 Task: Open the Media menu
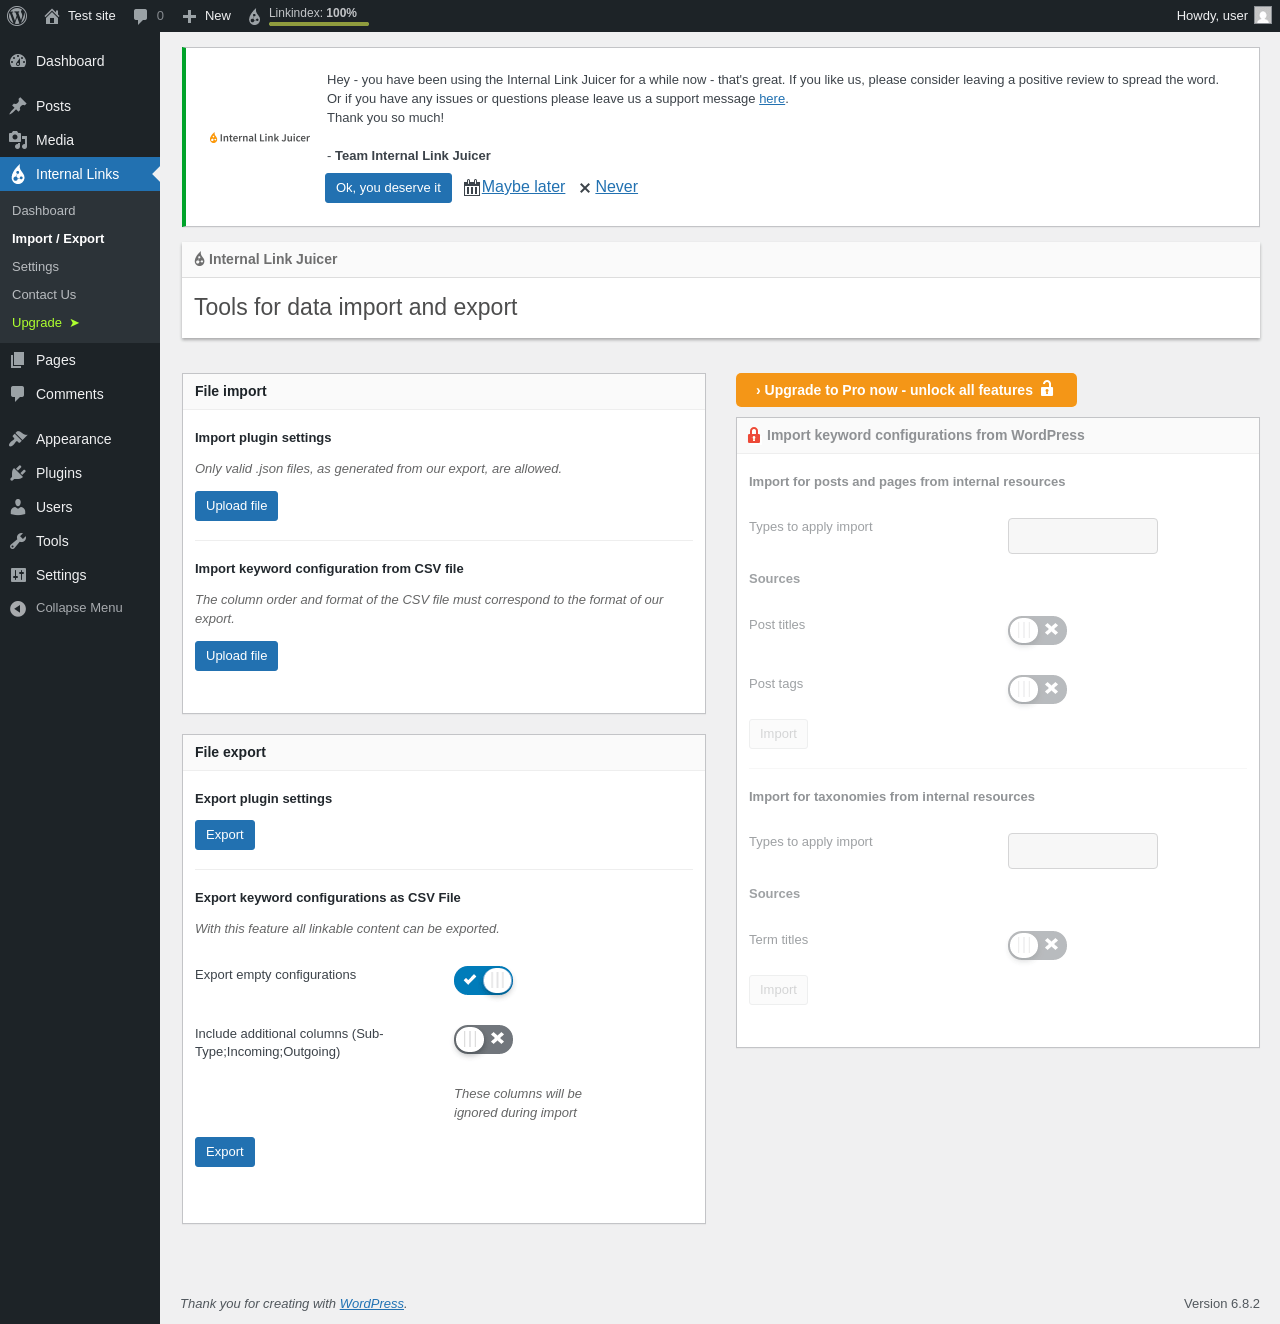pos(80,140)
